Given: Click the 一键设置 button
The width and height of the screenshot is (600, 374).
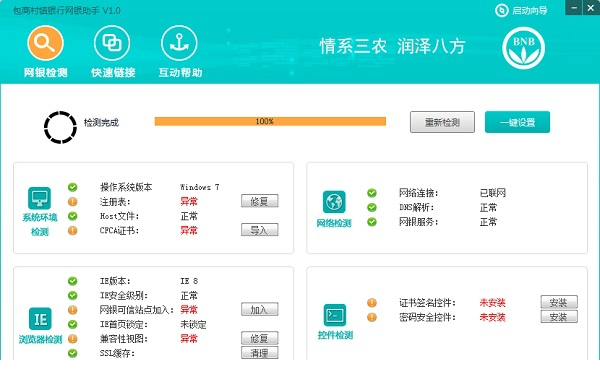Looking at the screenshot, I should tap(517, 122).
